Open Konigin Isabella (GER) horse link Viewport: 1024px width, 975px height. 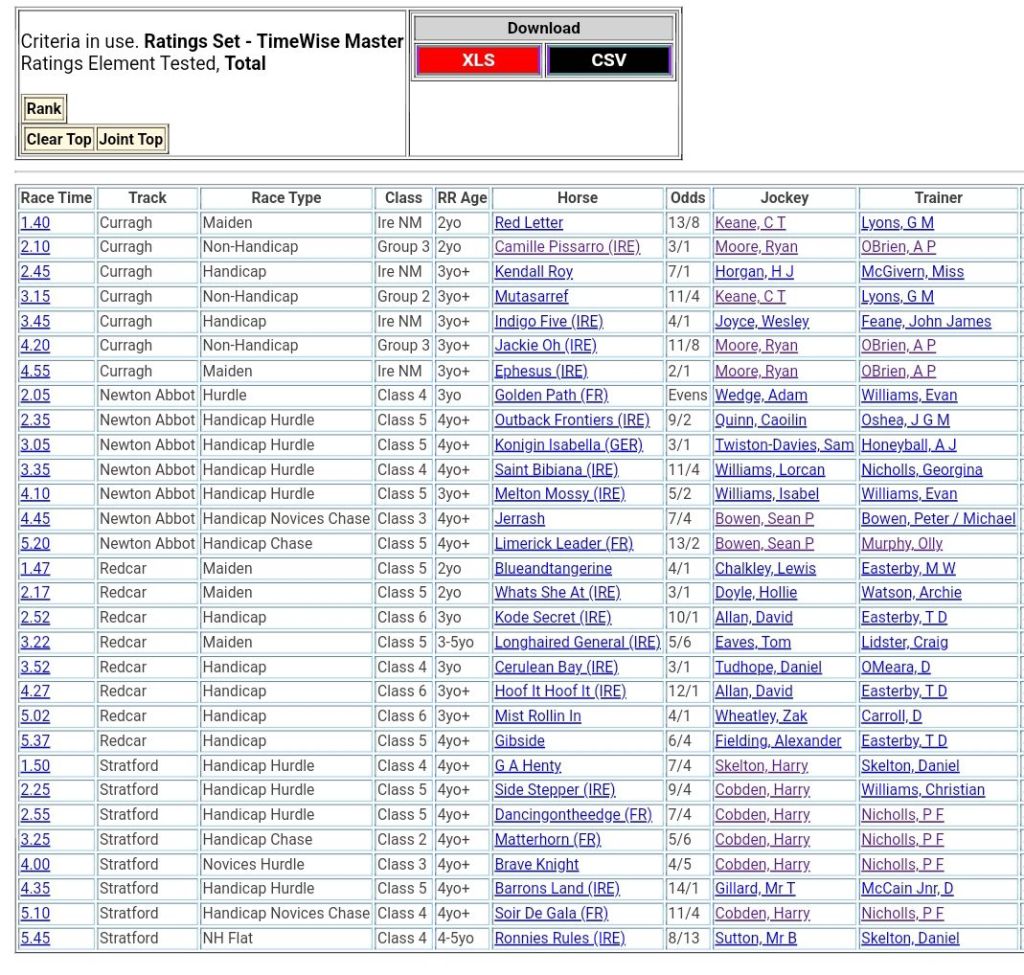(568, 445)
